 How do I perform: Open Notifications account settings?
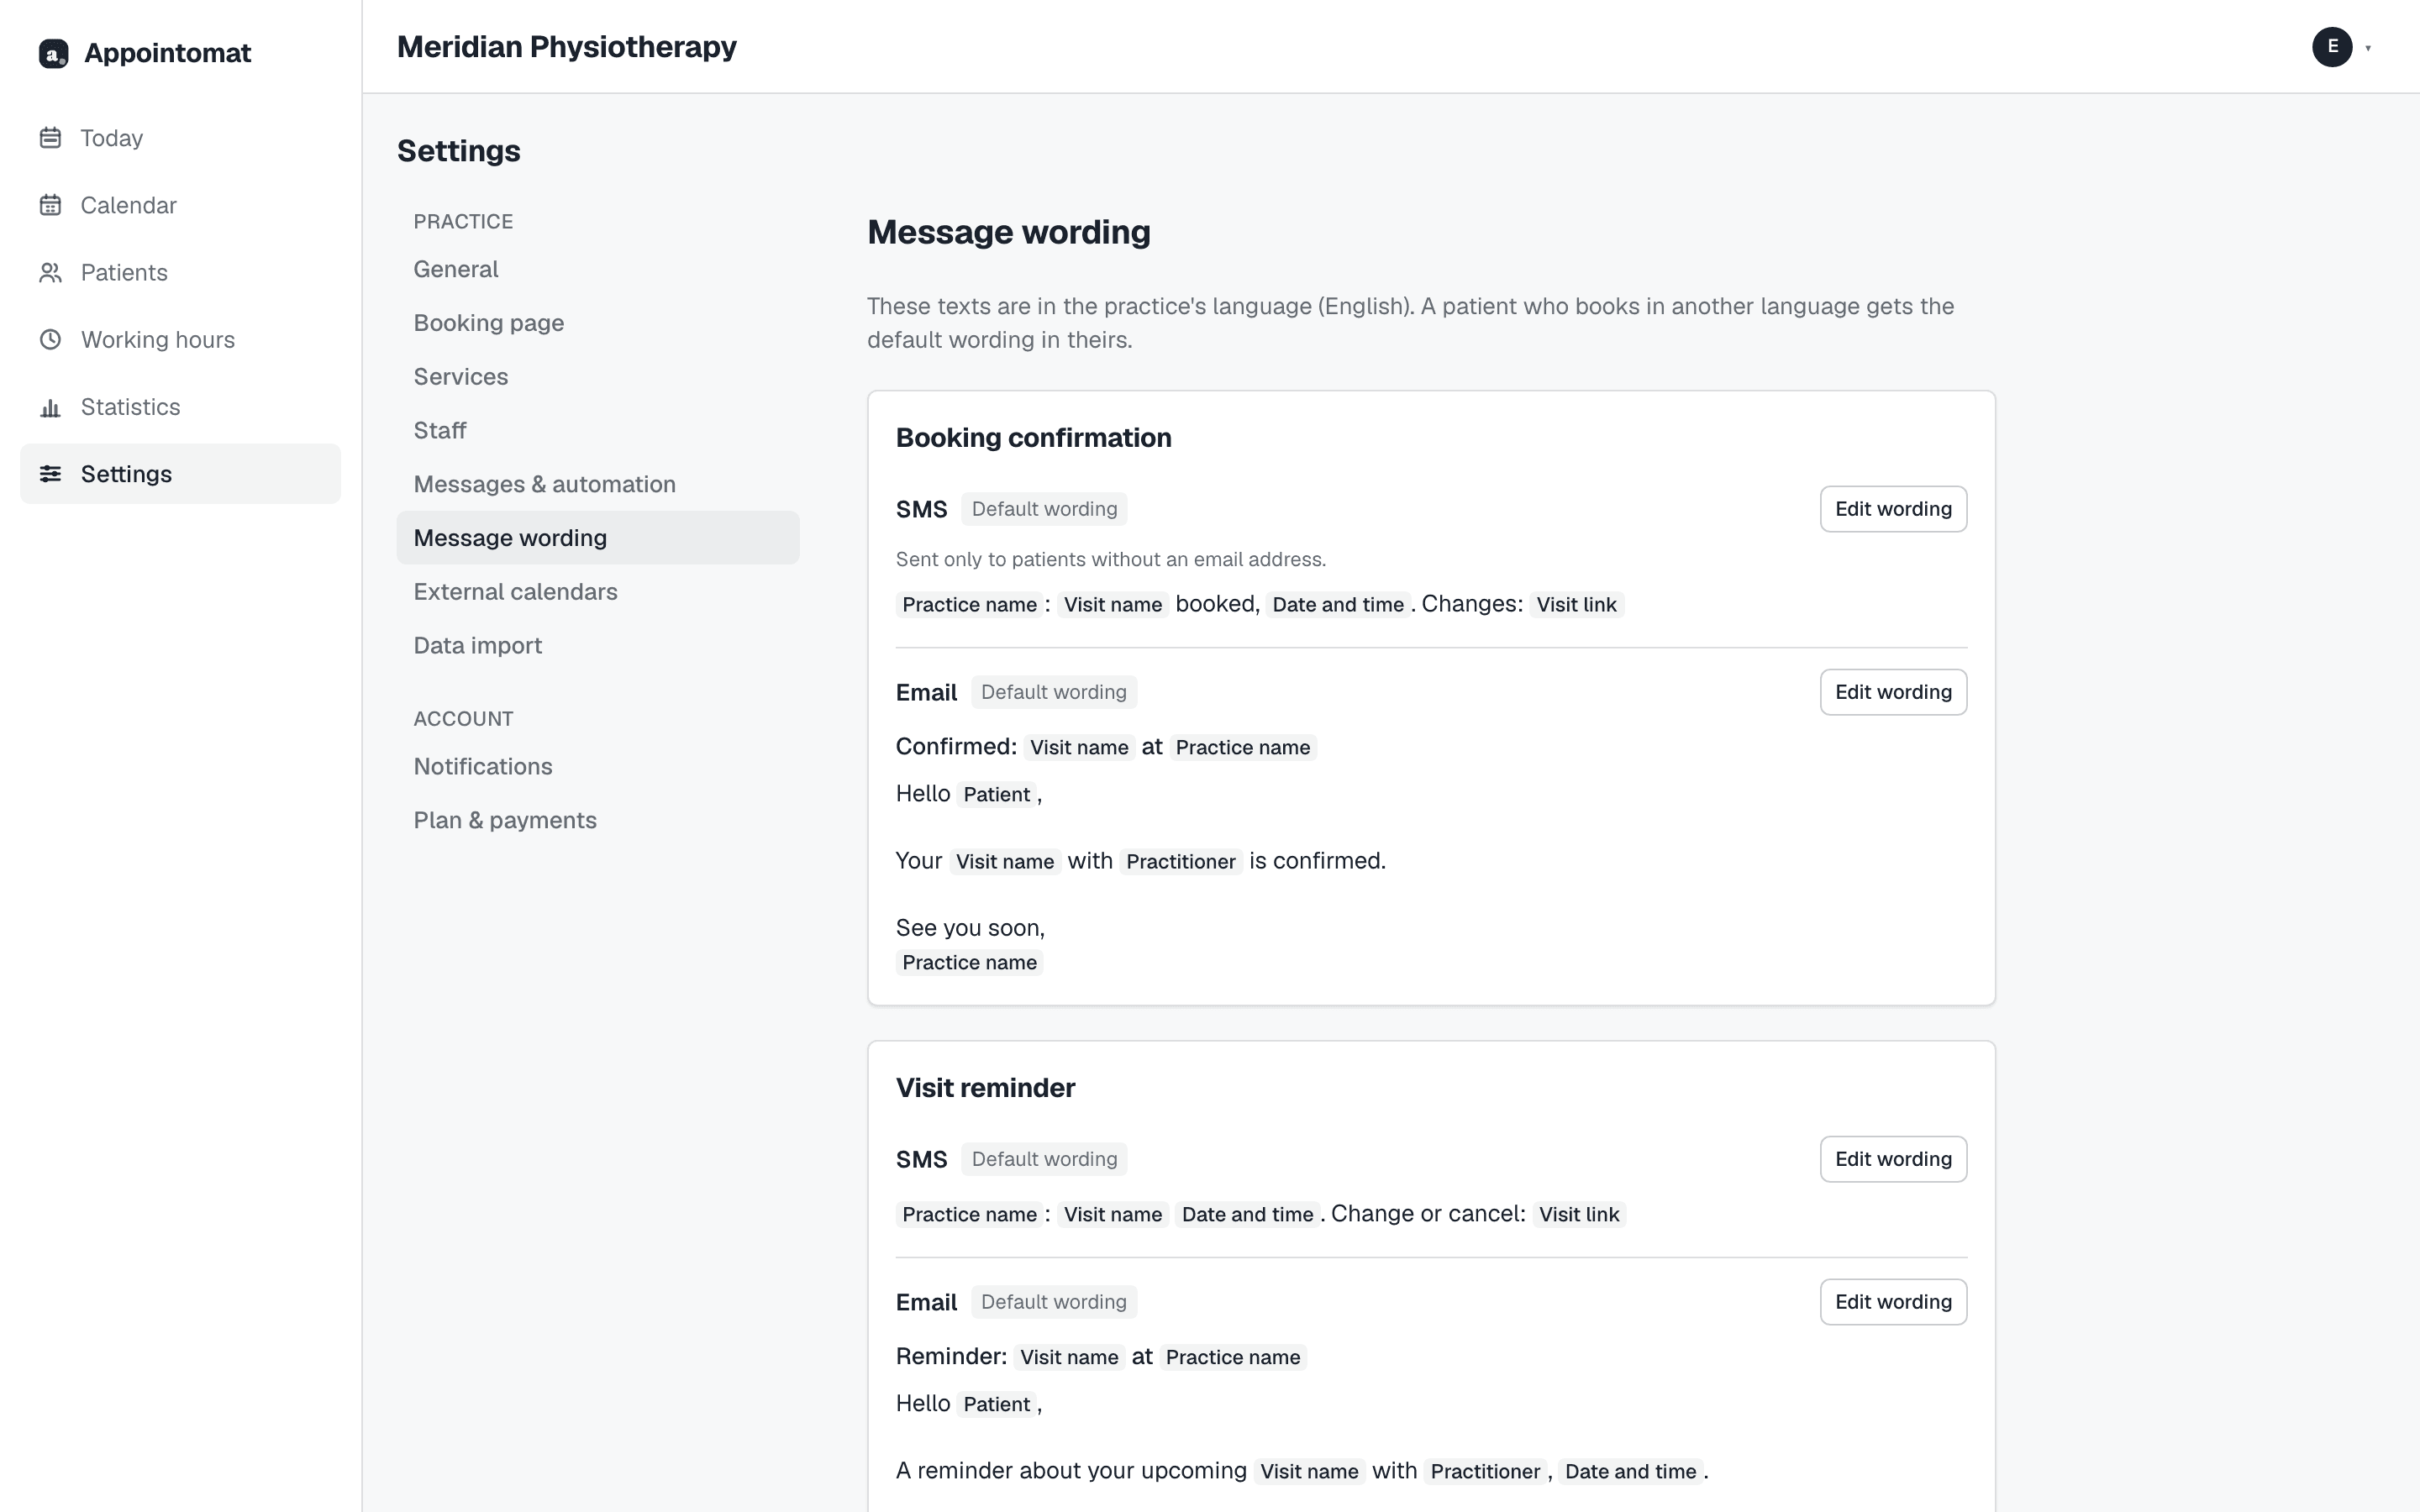598,766
